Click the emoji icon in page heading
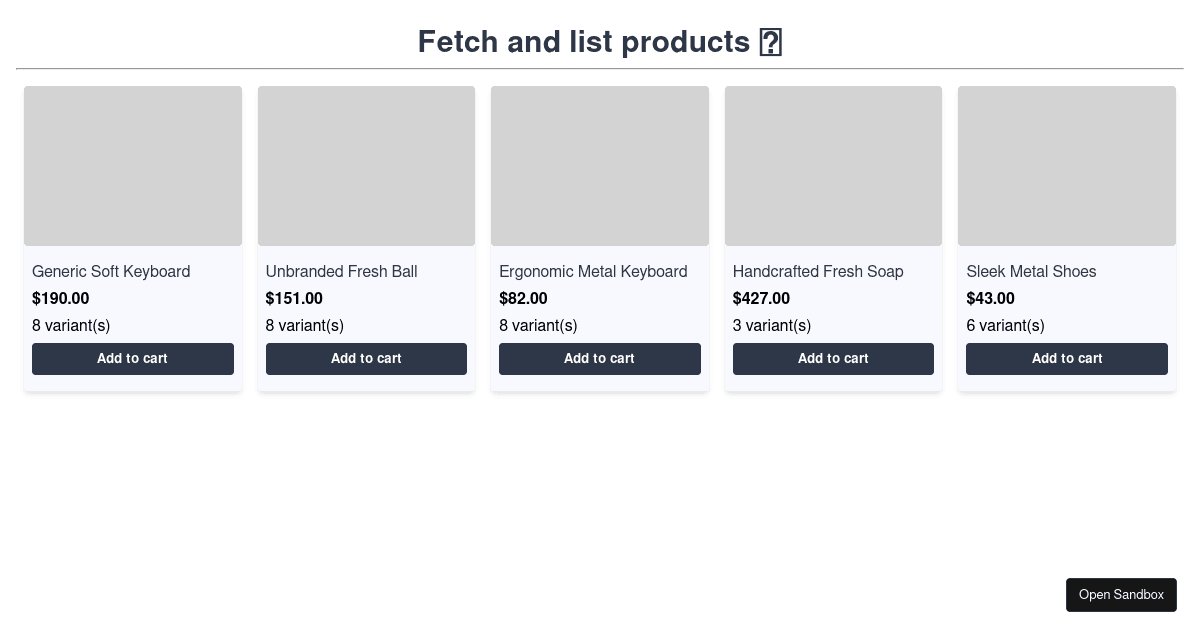 (x=770, y=42)
